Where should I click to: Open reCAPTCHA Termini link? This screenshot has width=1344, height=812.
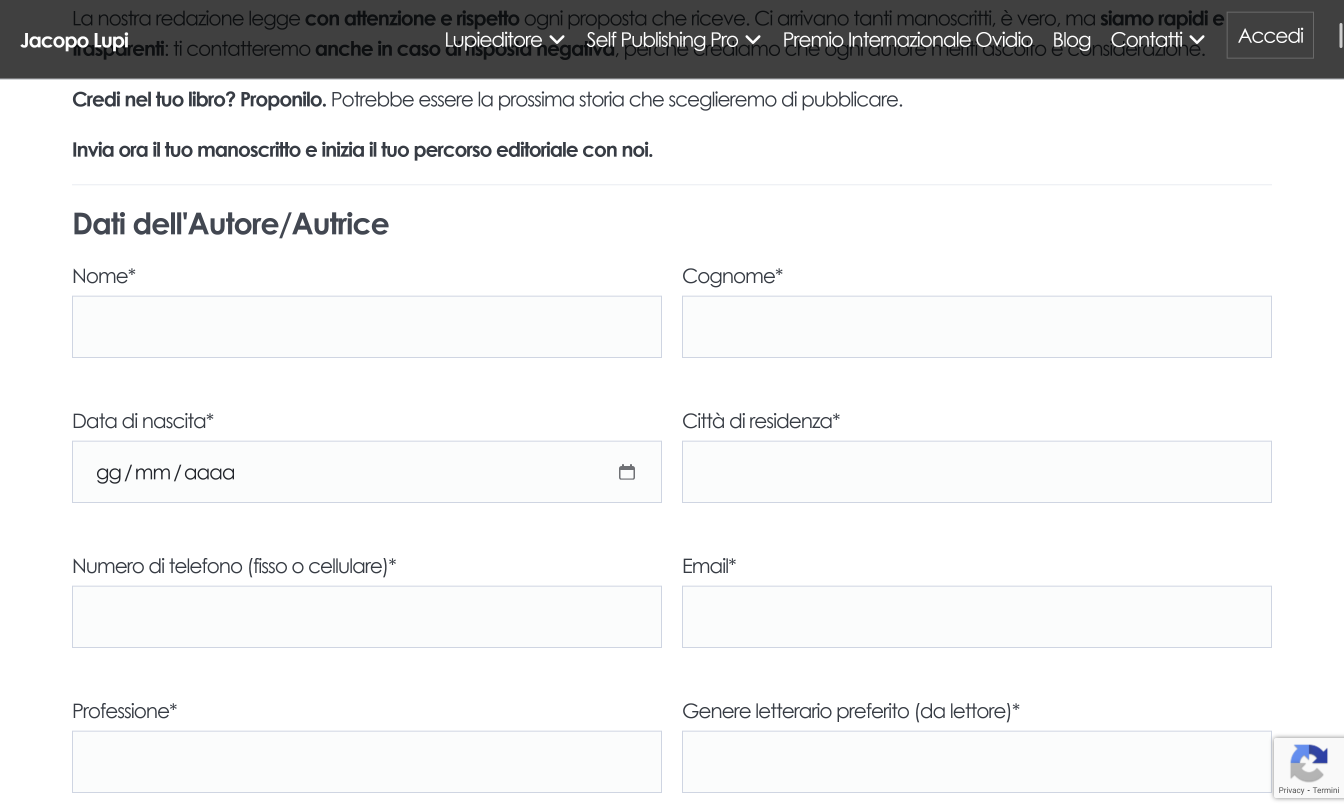[1326, 791]
